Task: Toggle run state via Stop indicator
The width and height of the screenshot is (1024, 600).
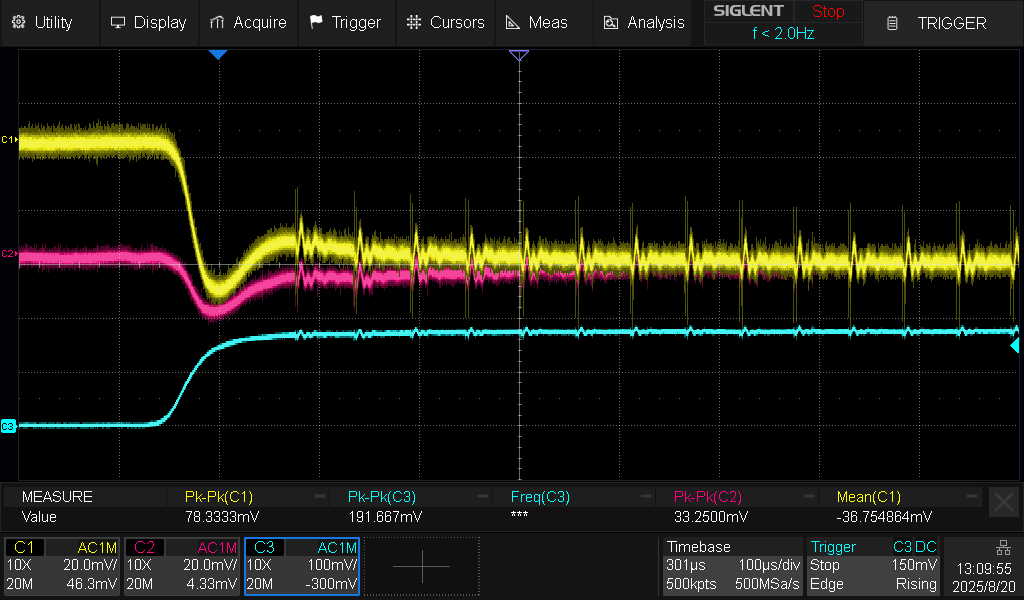Action: [x=827, y=12]
